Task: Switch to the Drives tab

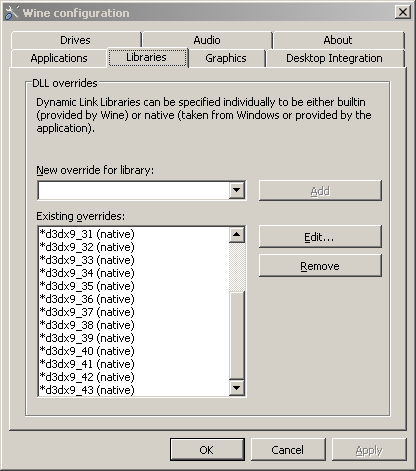Action: [75, 40]
